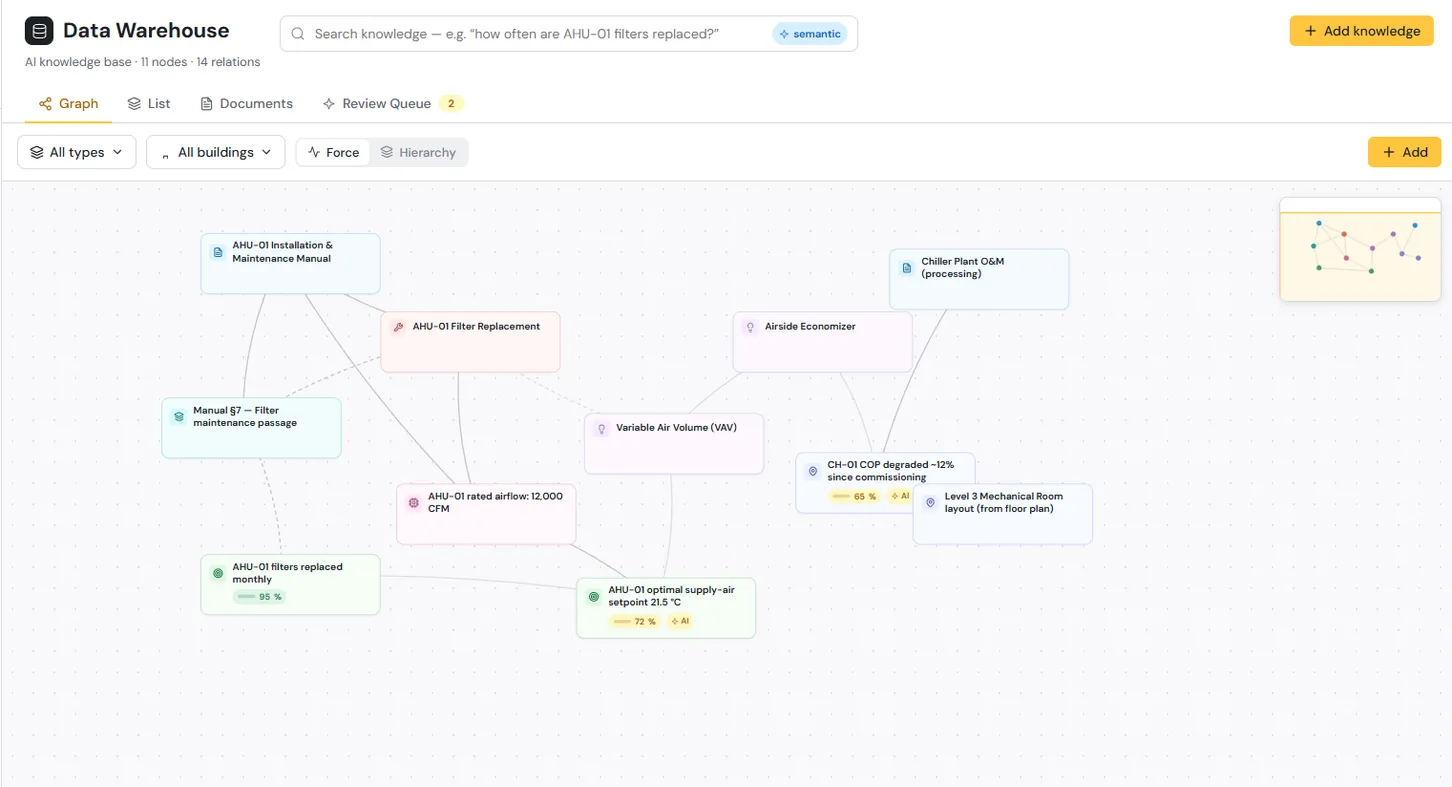Open the All buildings dropdown

click(216, 152)
